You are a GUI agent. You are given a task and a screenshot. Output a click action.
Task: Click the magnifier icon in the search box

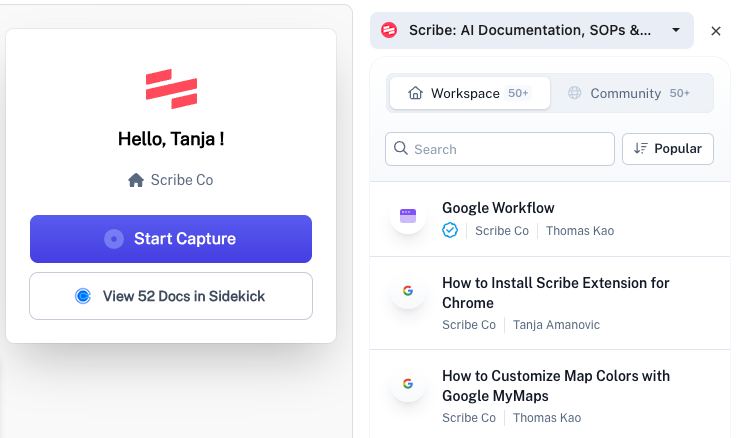tap(401, 149)
